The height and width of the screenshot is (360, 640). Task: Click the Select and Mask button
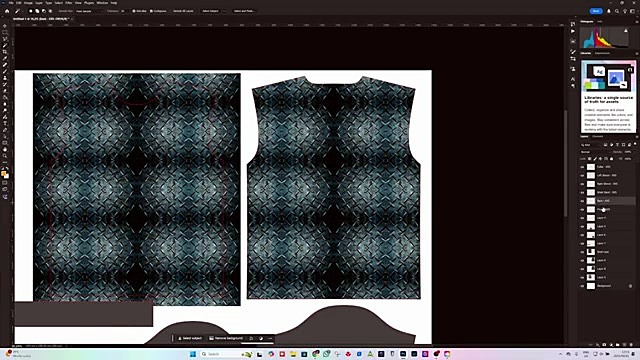[244, 11]
